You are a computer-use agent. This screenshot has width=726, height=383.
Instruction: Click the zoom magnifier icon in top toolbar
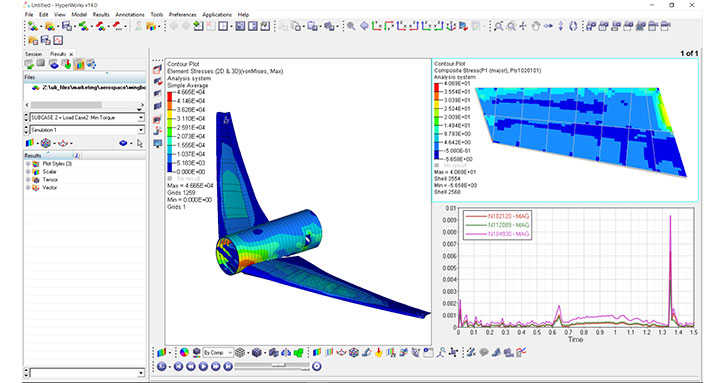pos(351,26)
